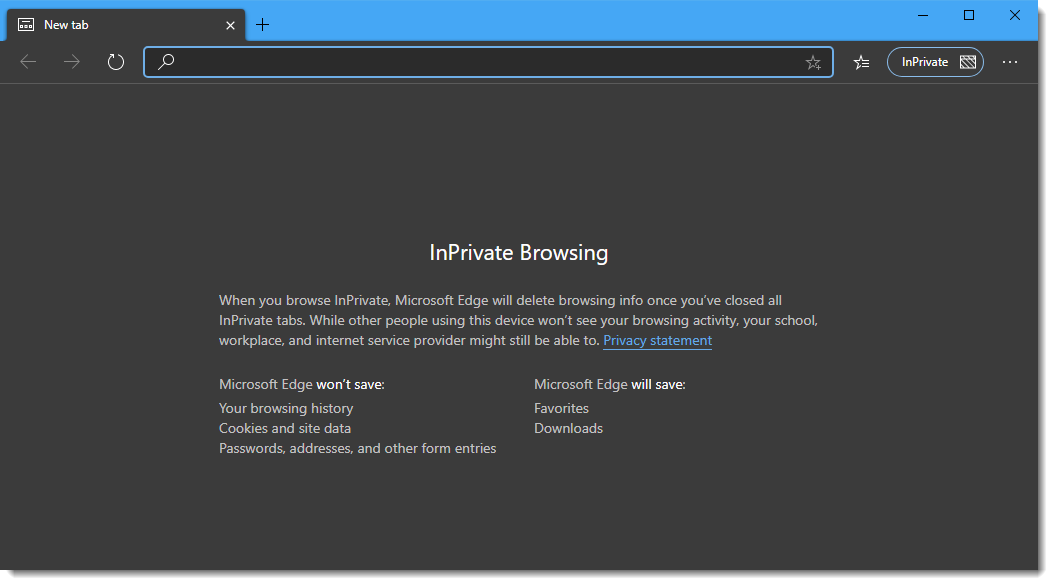Open the Favorites hub icon
Screen dimensions: 1053x585
[862, 62]
